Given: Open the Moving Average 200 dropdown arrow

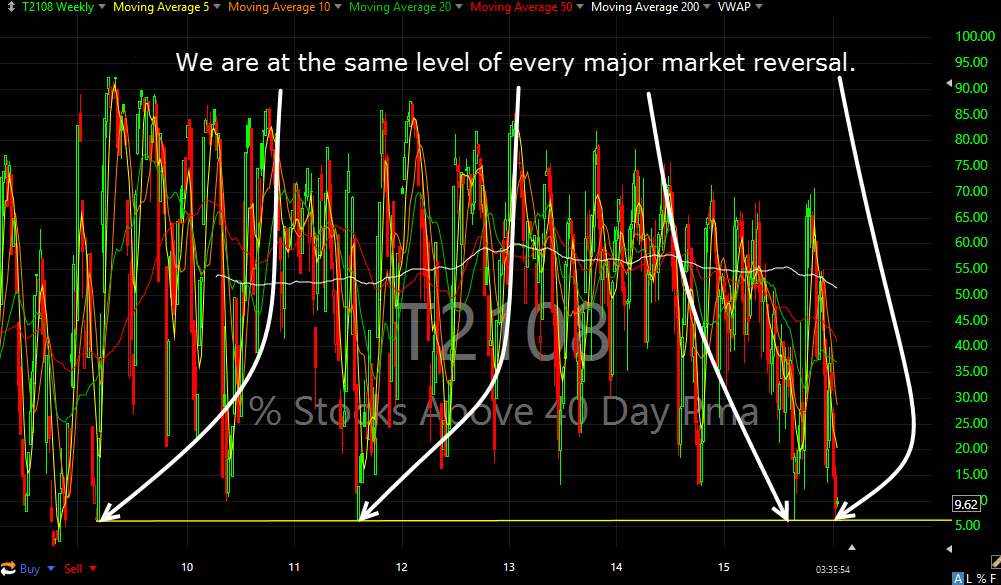Looking at the screenshot, I should [x=709, y=7].
